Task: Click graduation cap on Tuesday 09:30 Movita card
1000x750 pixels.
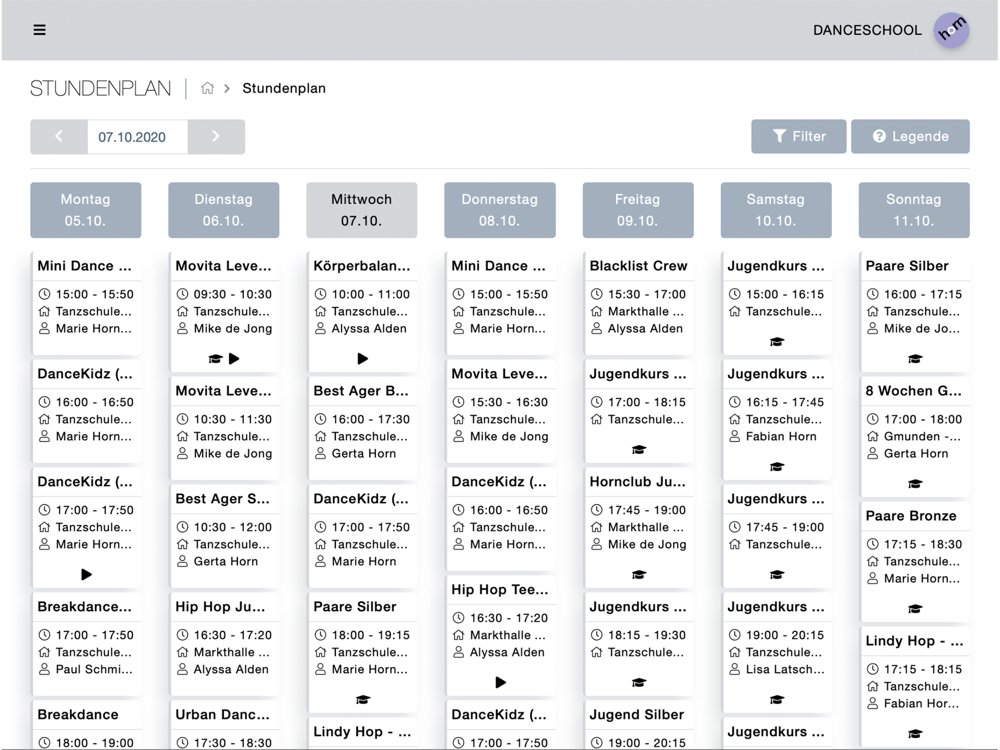Action: click(216, 359)
